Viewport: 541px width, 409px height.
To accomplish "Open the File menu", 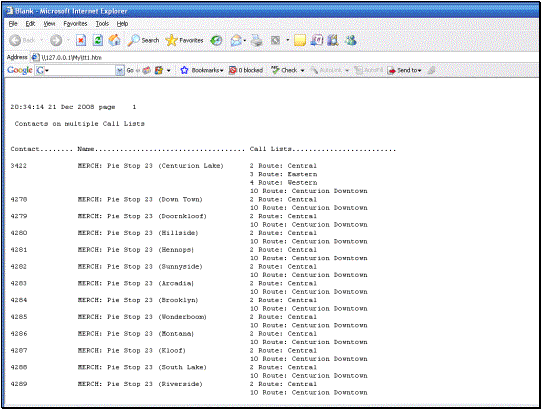I will 13,24.
